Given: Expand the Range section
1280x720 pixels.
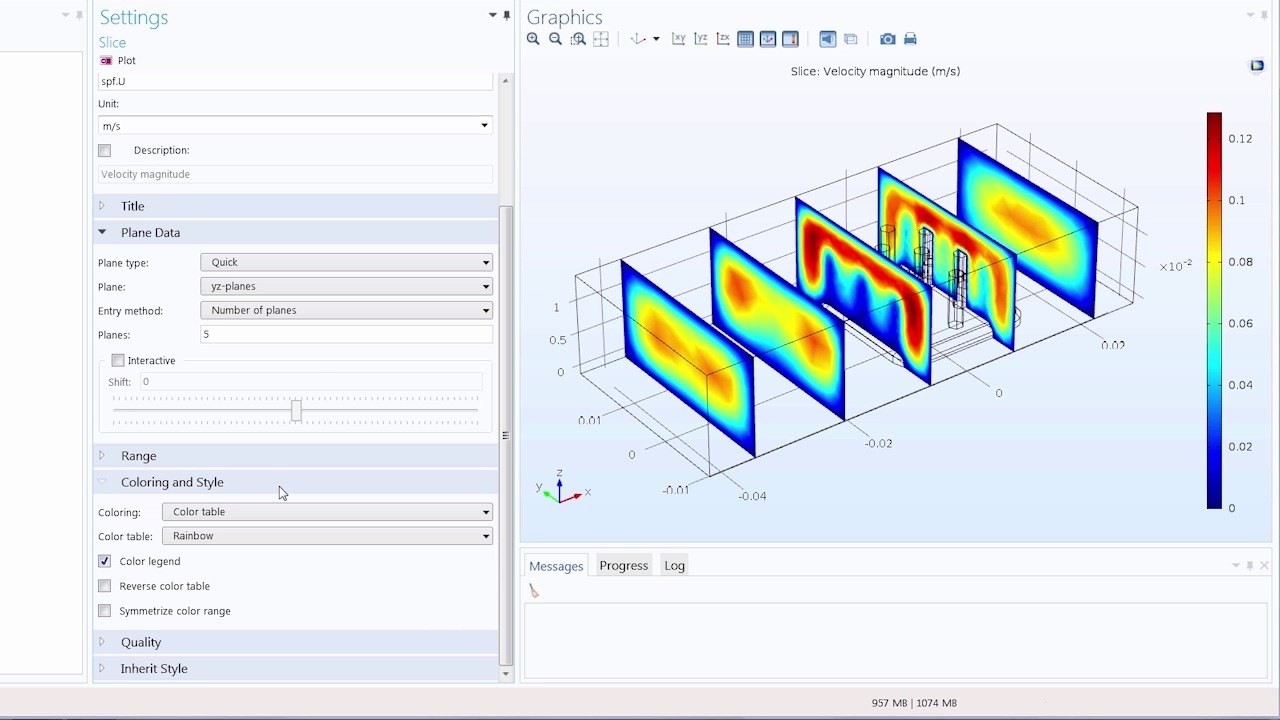Looking at the screenshot, I should 138,456.
